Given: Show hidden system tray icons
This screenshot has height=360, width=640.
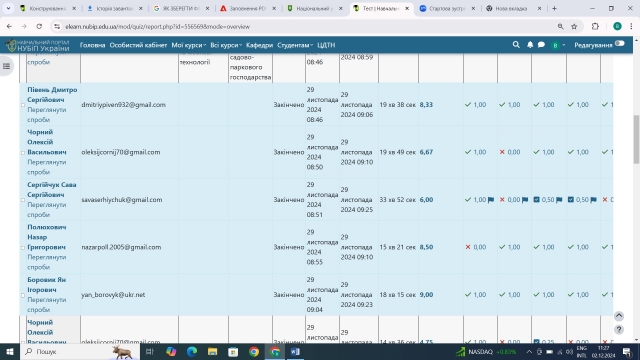Looking at the screenshot, I should pos(529,351).
